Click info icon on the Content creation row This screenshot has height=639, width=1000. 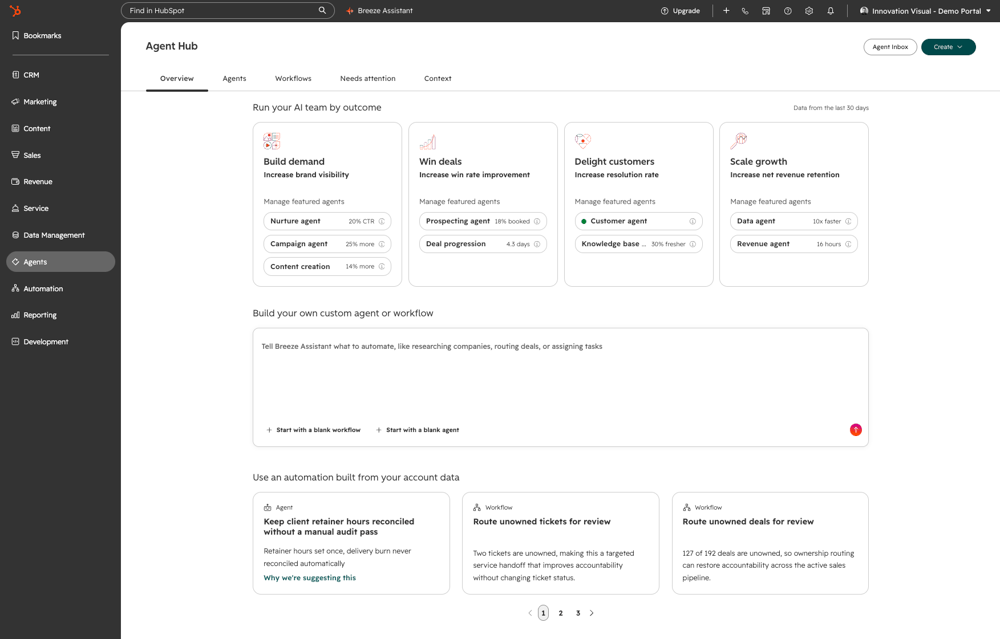tap(381, 267)
